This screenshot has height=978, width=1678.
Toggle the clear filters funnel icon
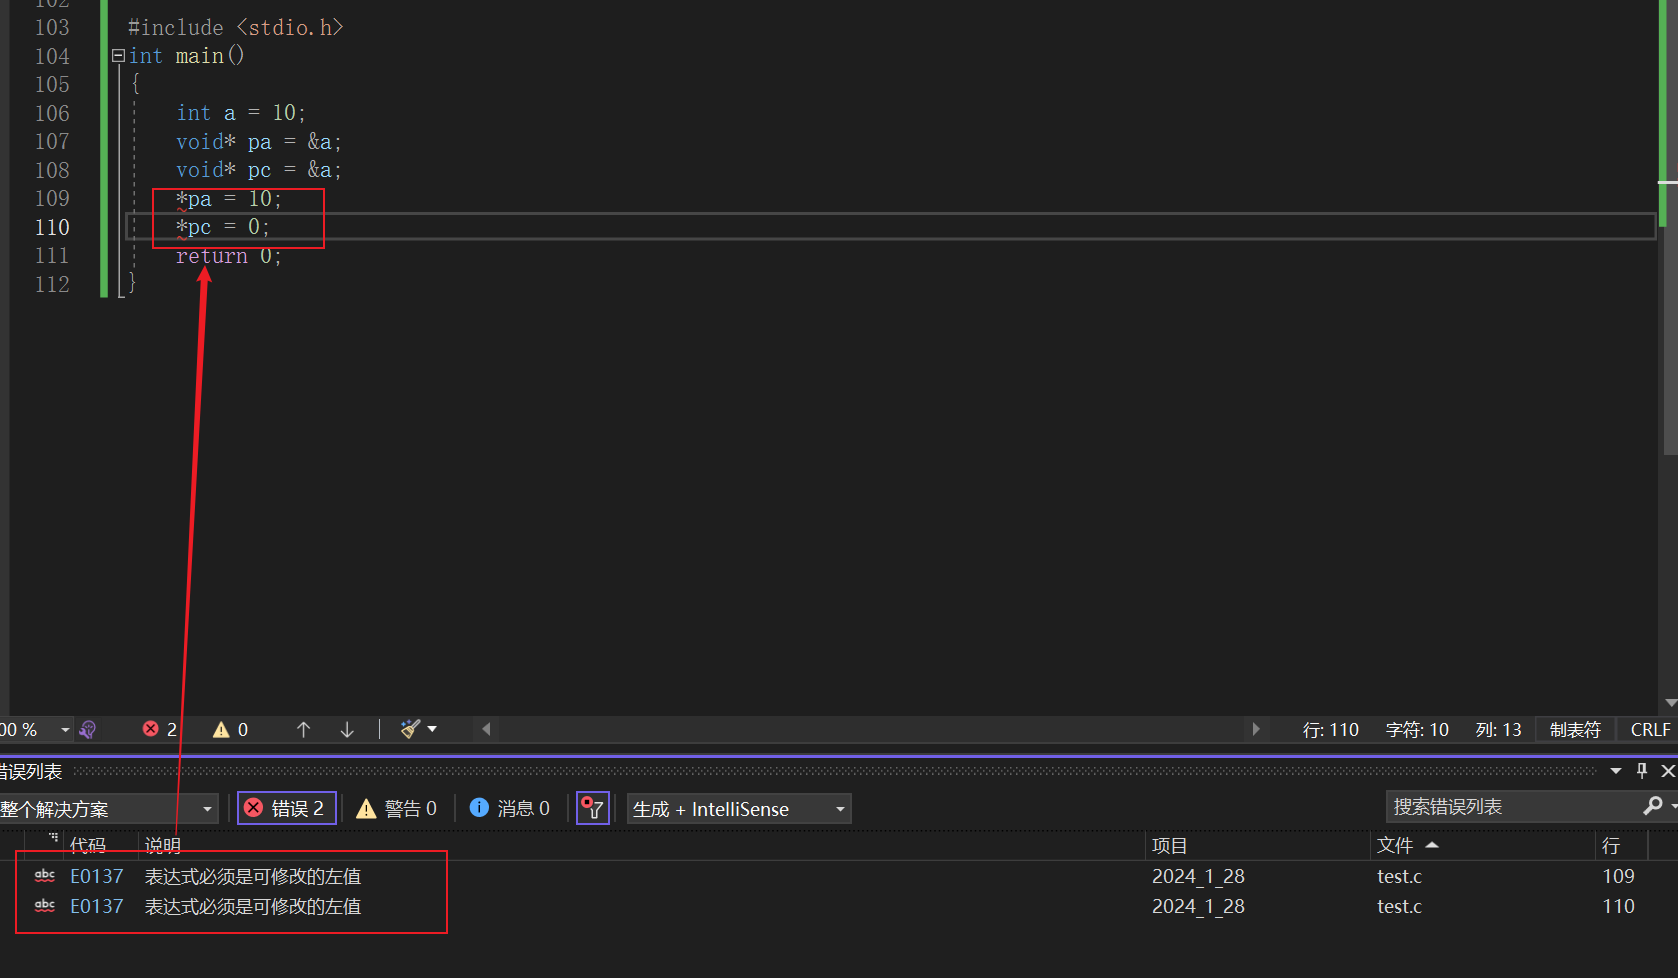point(593,808)
